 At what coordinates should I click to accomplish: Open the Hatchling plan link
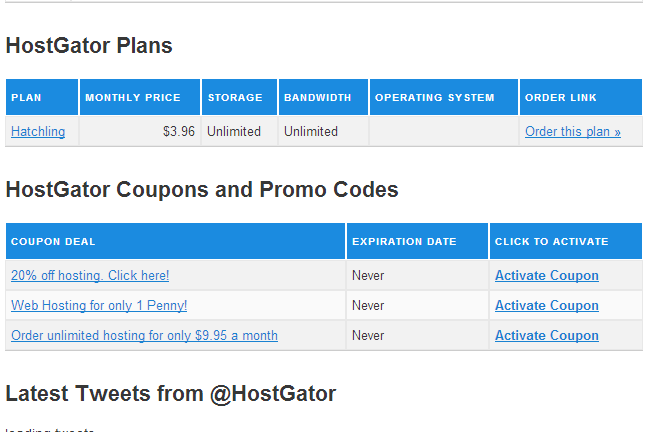38,131
